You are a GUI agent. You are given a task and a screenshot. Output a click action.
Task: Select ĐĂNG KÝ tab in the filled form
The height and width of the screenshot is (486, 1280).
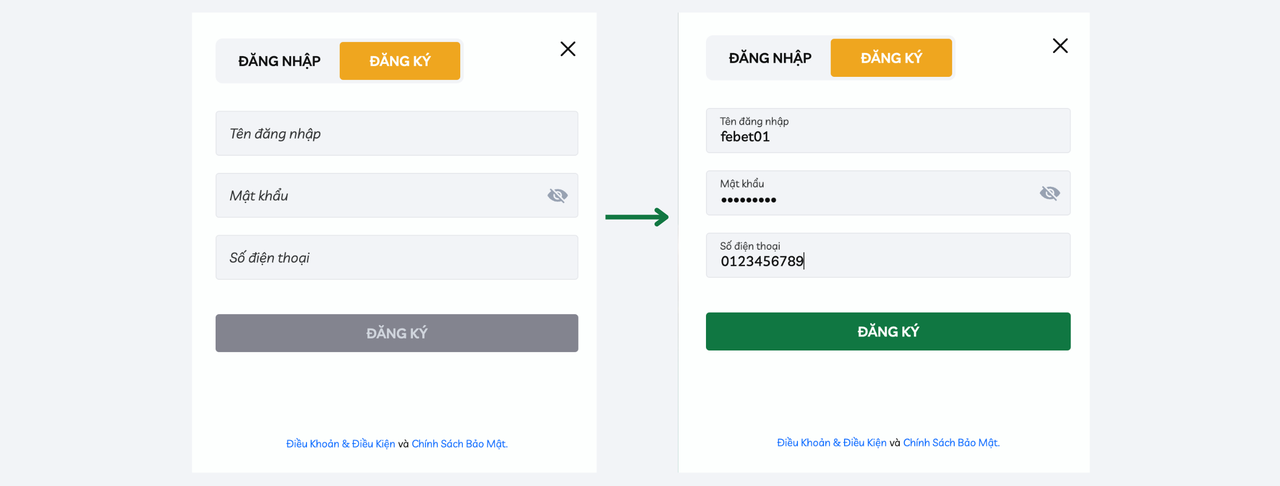click(891, 58)
